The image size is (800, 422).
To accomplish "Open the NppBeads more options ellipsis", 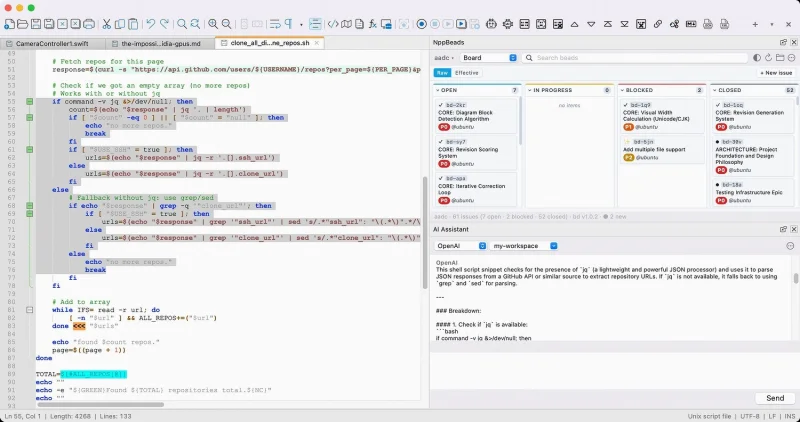I will click(791, 58).
